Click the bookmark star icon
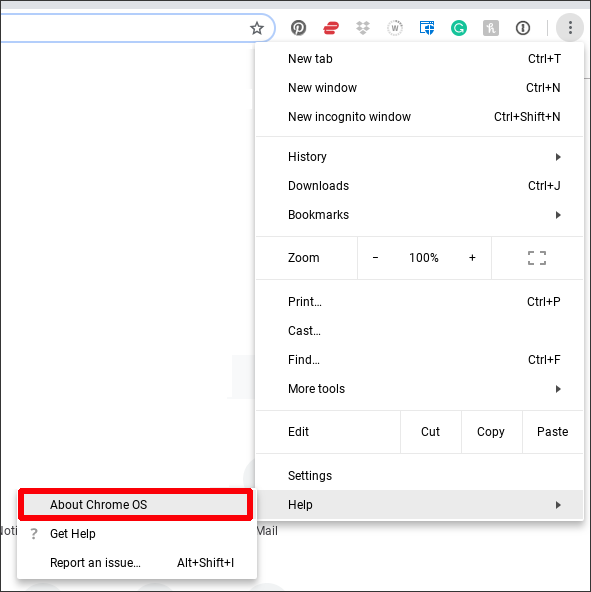The height and width of the screenshot is (592, 591). (x=257, y=28)
